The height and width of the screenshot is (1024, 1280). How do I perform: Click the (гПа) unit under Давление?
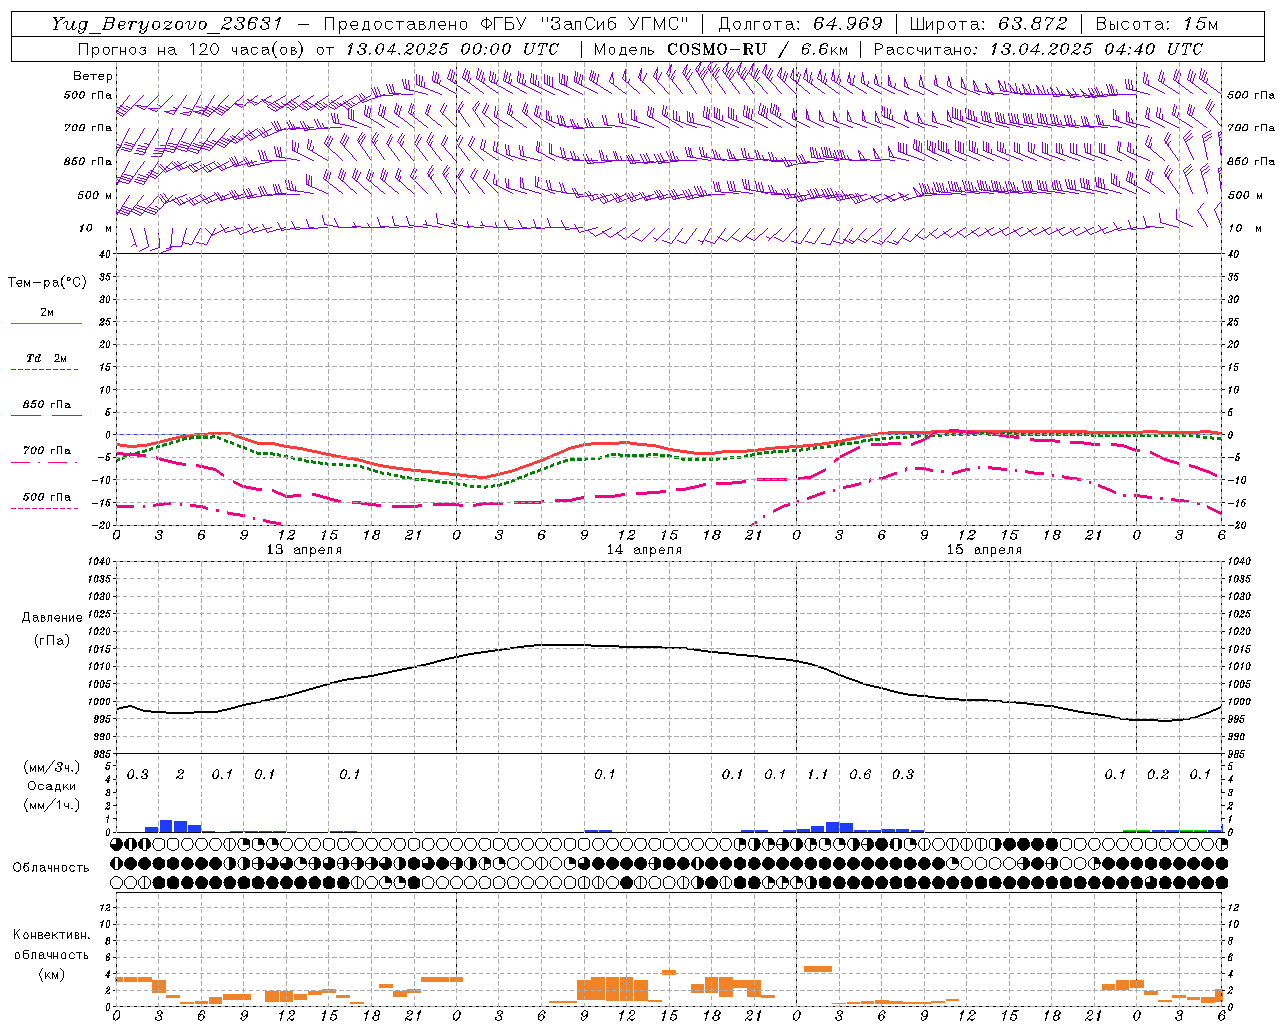[52, 640]
